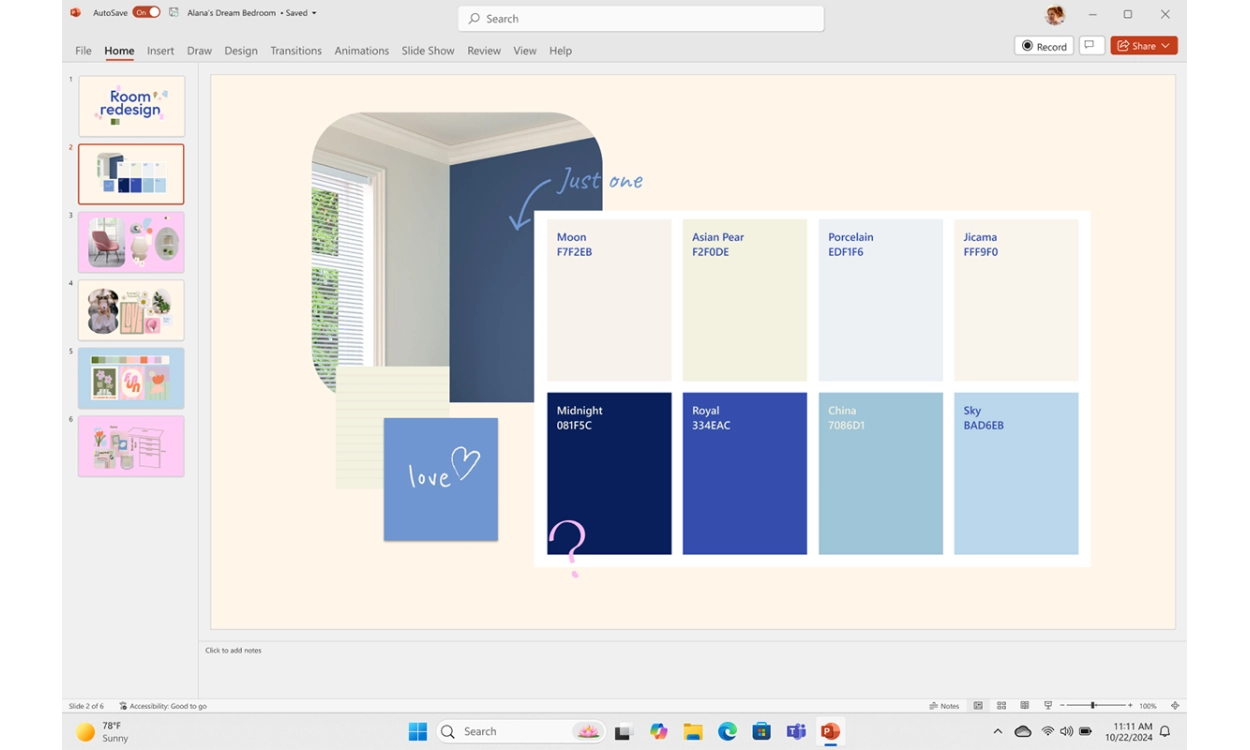Select Normal view icon in status bar
1250x750 pixels.
pos(978,706)
